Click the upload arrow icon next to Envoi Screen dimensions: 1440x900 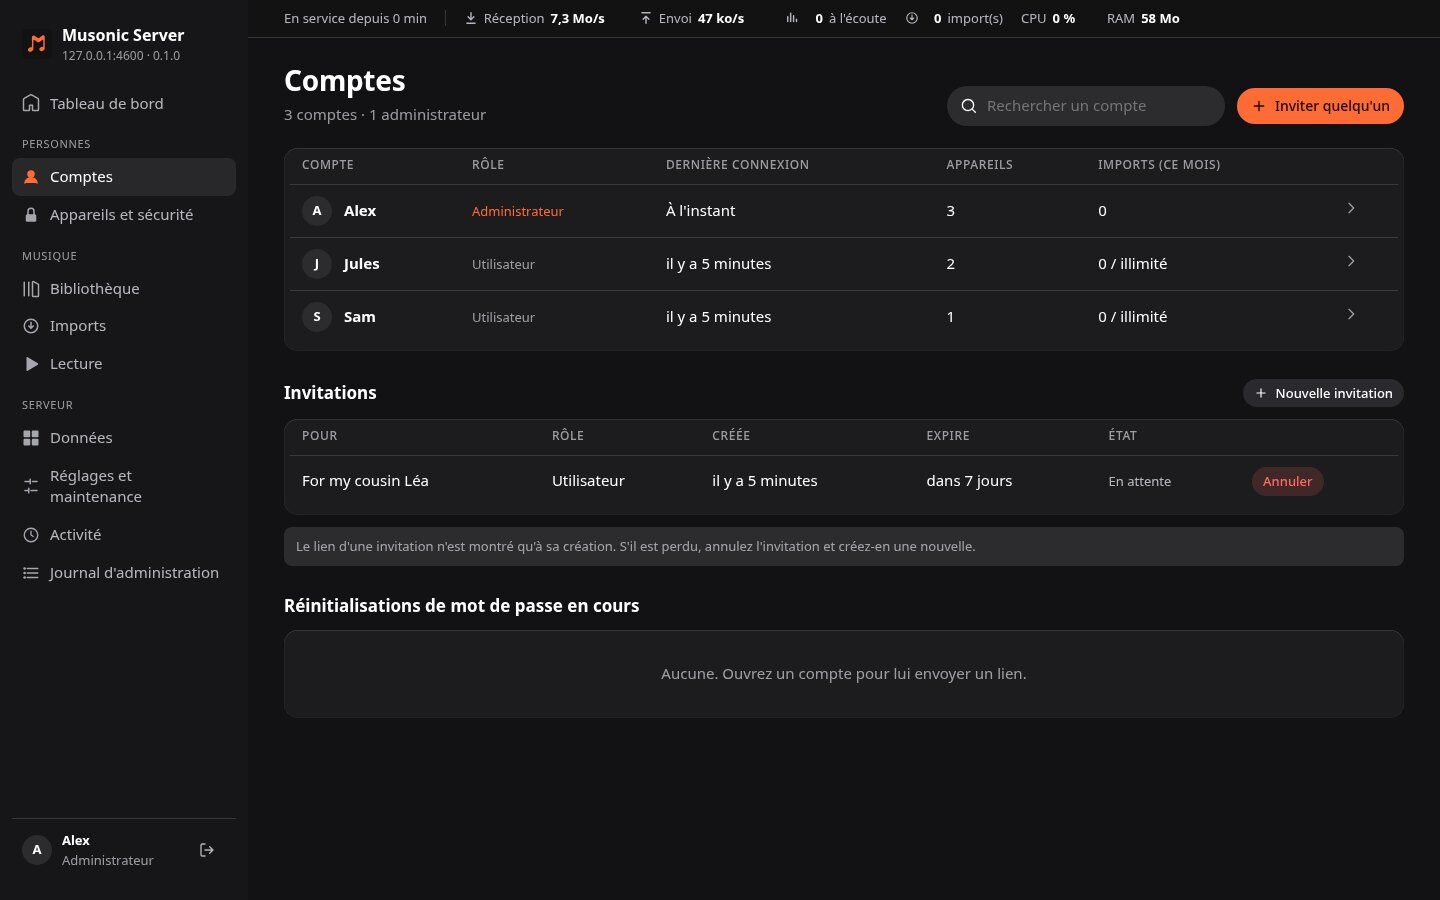(646, 19)
